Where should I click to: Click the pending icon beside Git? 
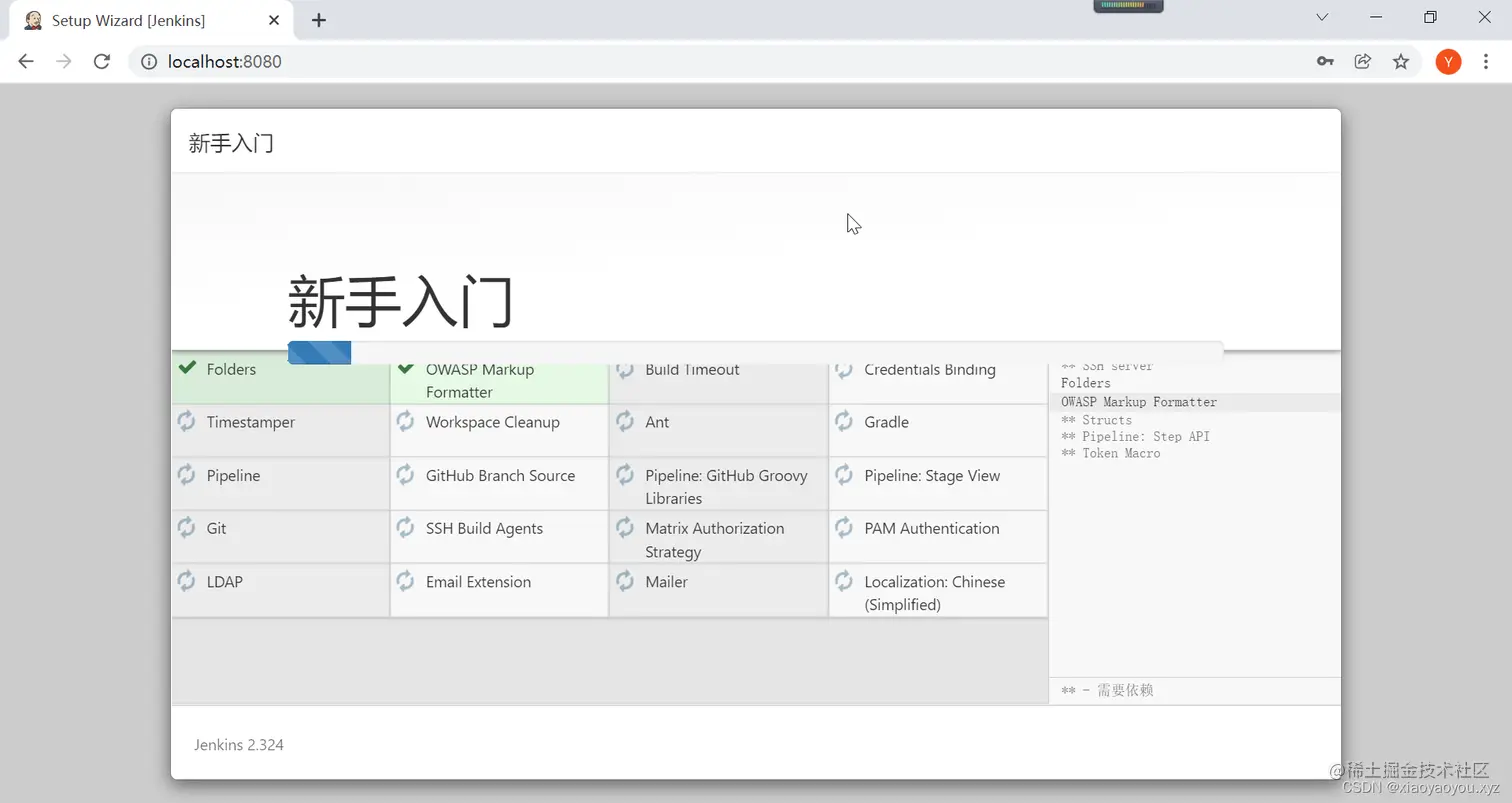coord(187,527)
